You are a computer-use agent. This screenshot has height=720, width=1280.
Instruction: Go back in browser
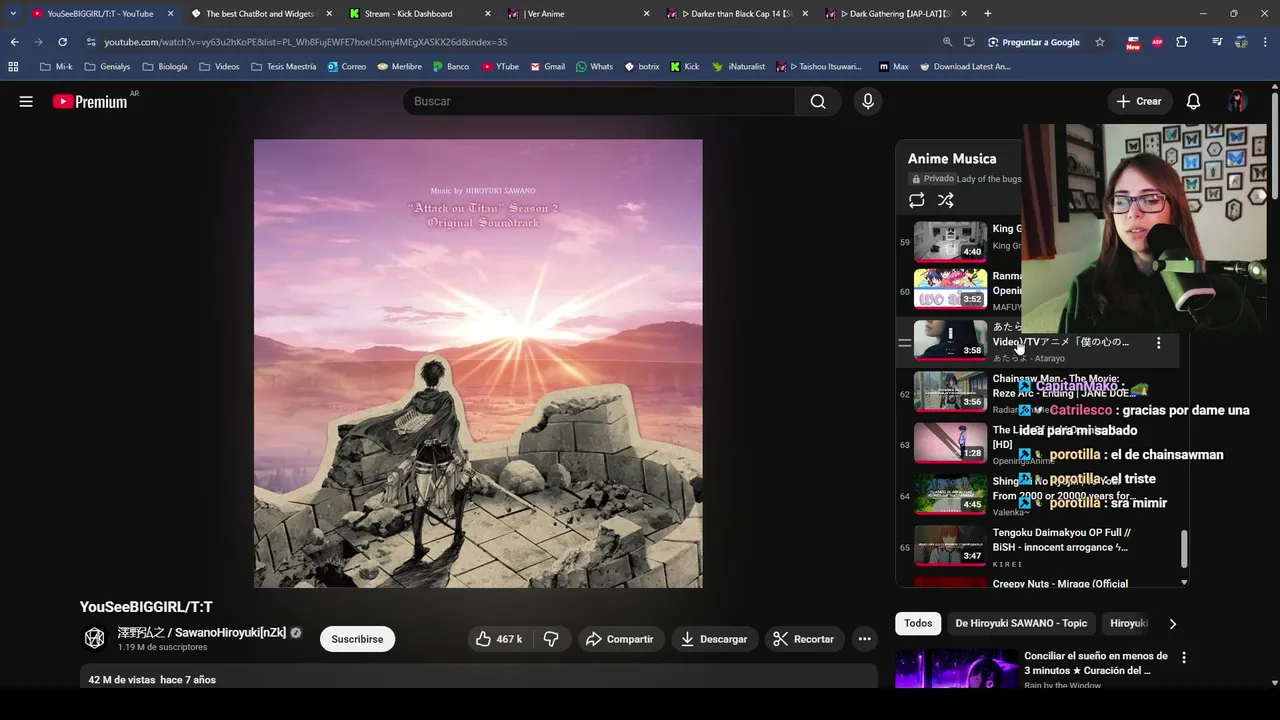click(x=14, y=42)
